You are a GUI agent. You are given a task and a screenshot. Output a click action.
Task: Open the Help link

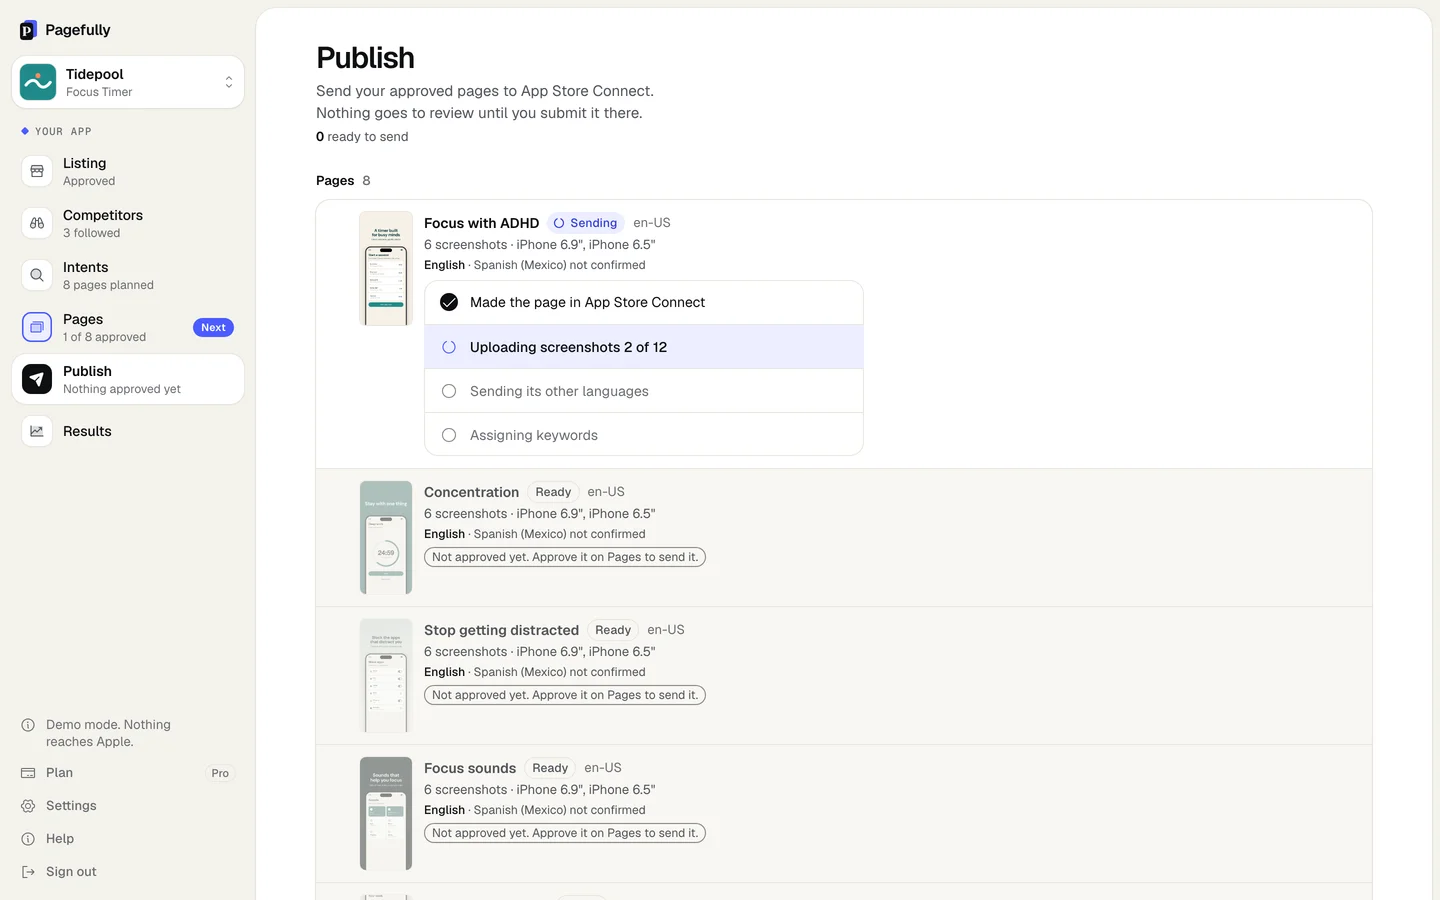(x=128, y=839)
